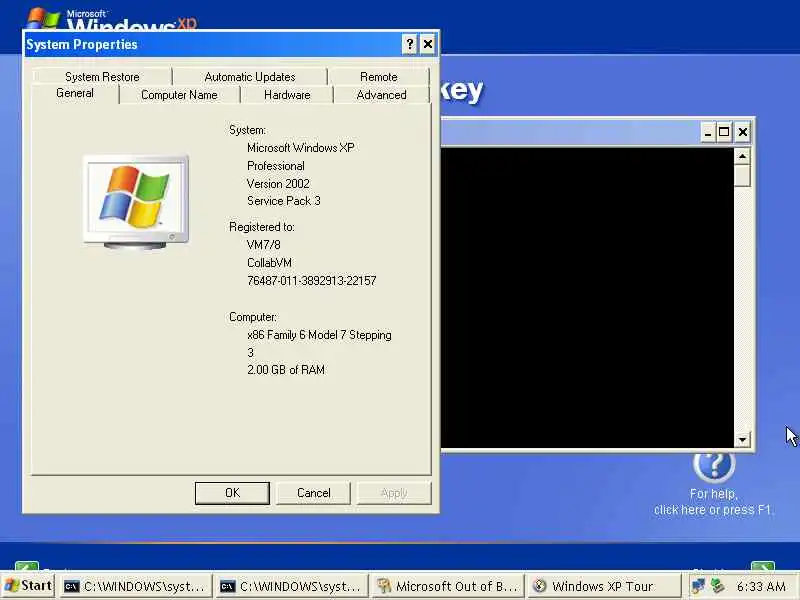The height and width of the screenshot is (600, 800).
Task: Close the System Properties dialog
Action: 428,44
